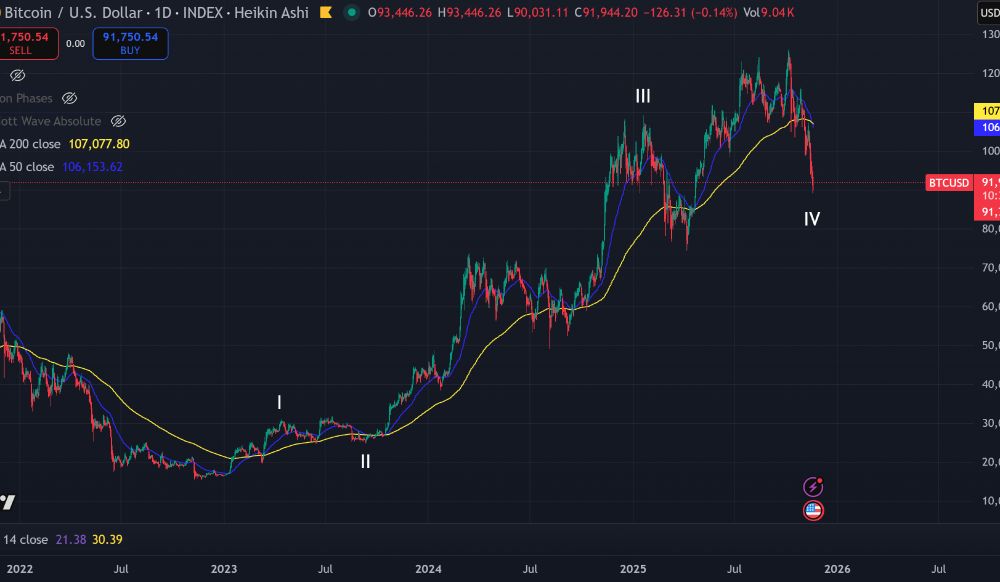
Task: Click the change value −126.31 (−0.14%)
Action: (x=690, y=13)
